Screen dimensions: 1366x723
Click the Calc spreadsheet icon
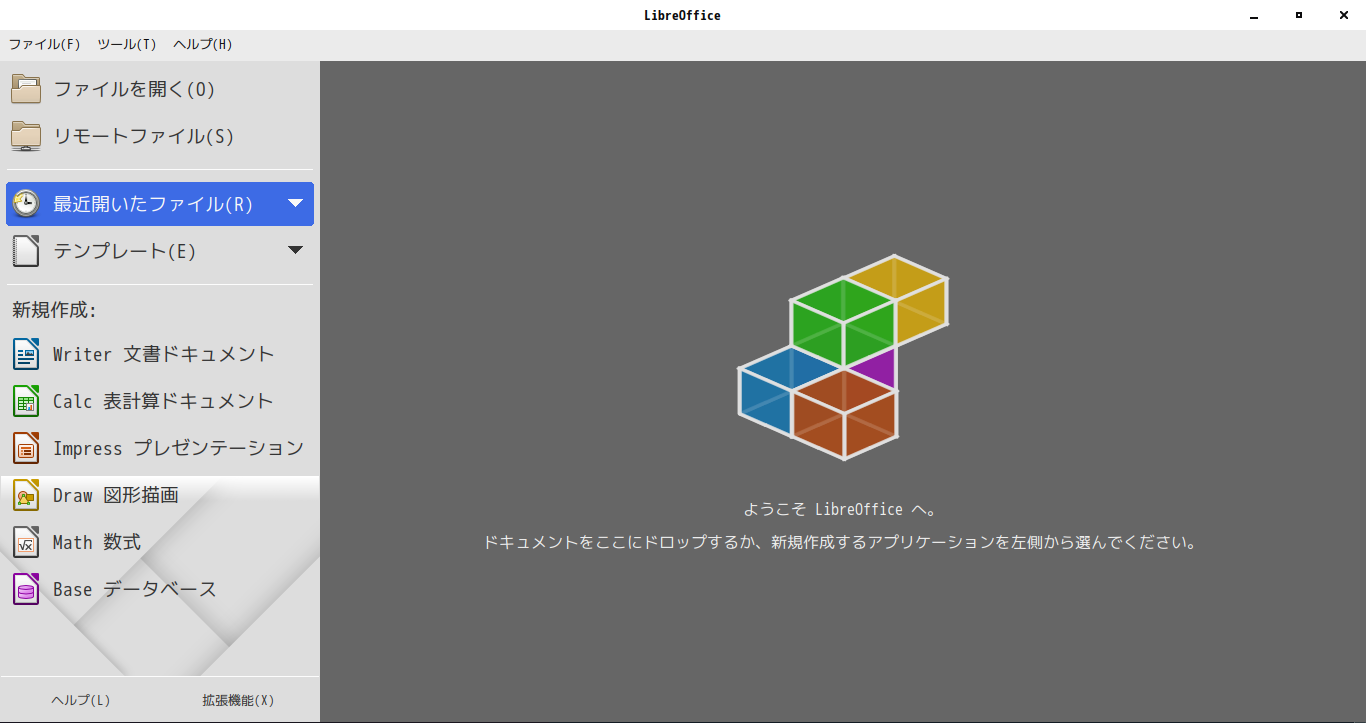(x=26, y=401)
